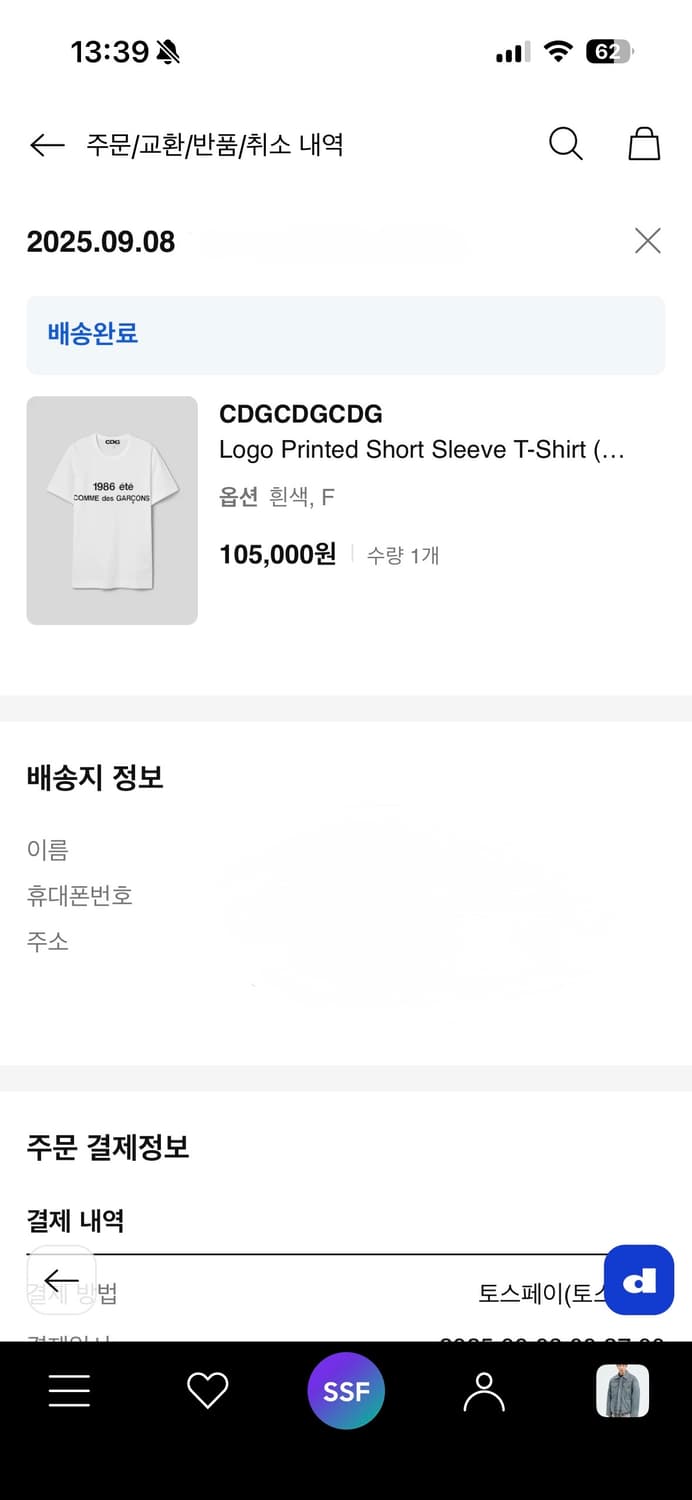The height and width of the screenshot is (1500, 692).
Task: Go to SSF home via center logo button
Action: [x=346, y=1390]
